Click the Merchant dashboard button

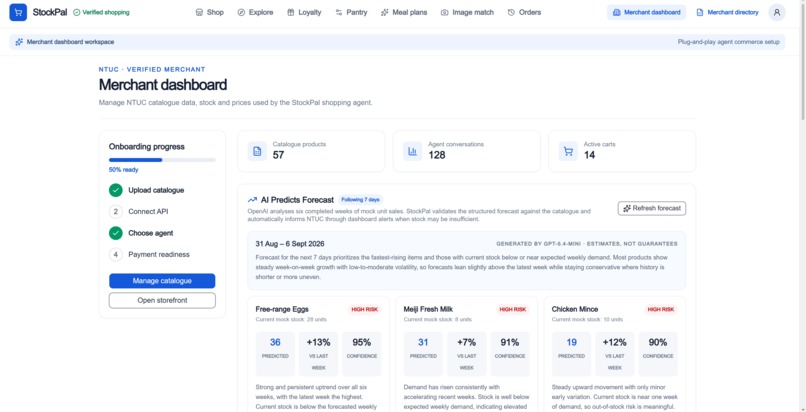click(647, 12)
